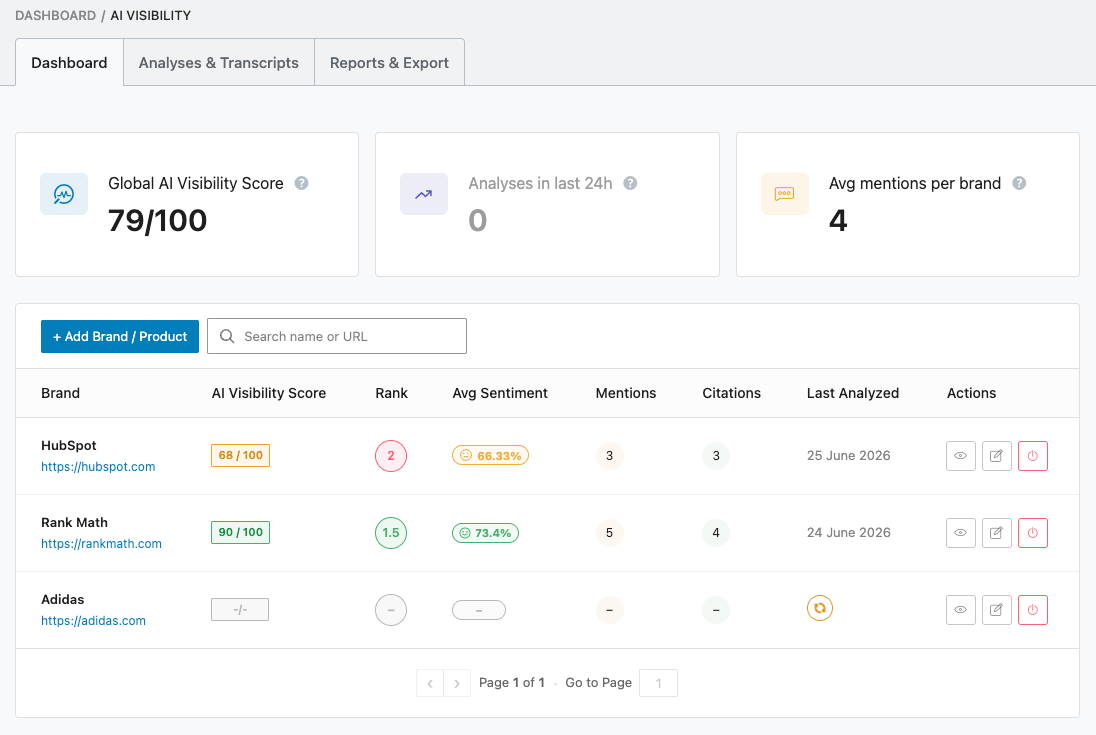Click the 25 June 2026 date
This screenshot has width=1096, height=735.
[849, 456]
